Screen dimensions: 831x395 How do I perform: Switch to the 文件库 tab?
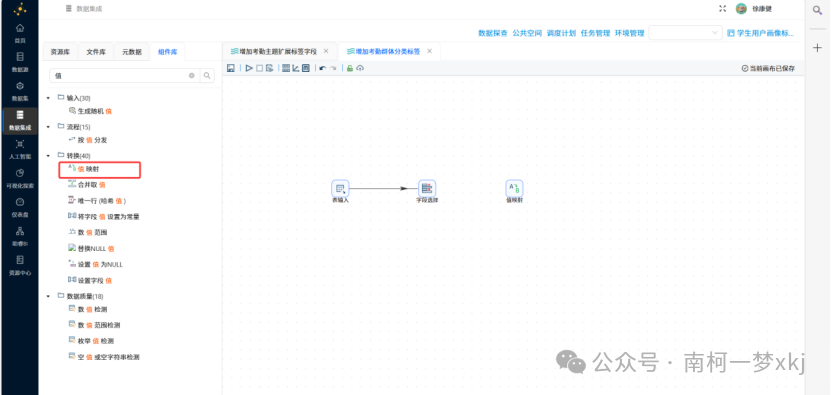tap(96, 52)
